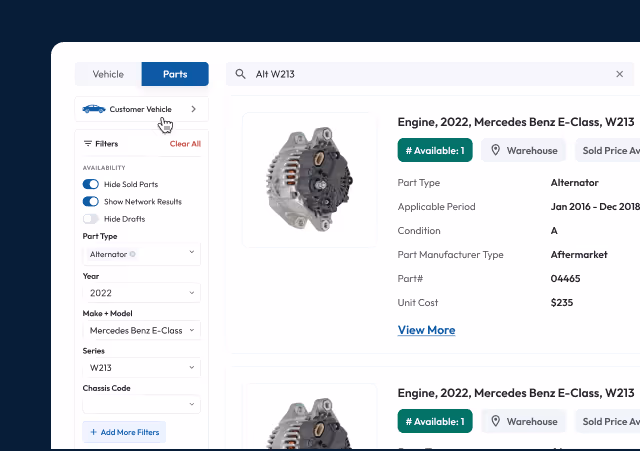Viewport: 640px width, 451px height.
Task: Open View More link for first result
Action: 427,330
